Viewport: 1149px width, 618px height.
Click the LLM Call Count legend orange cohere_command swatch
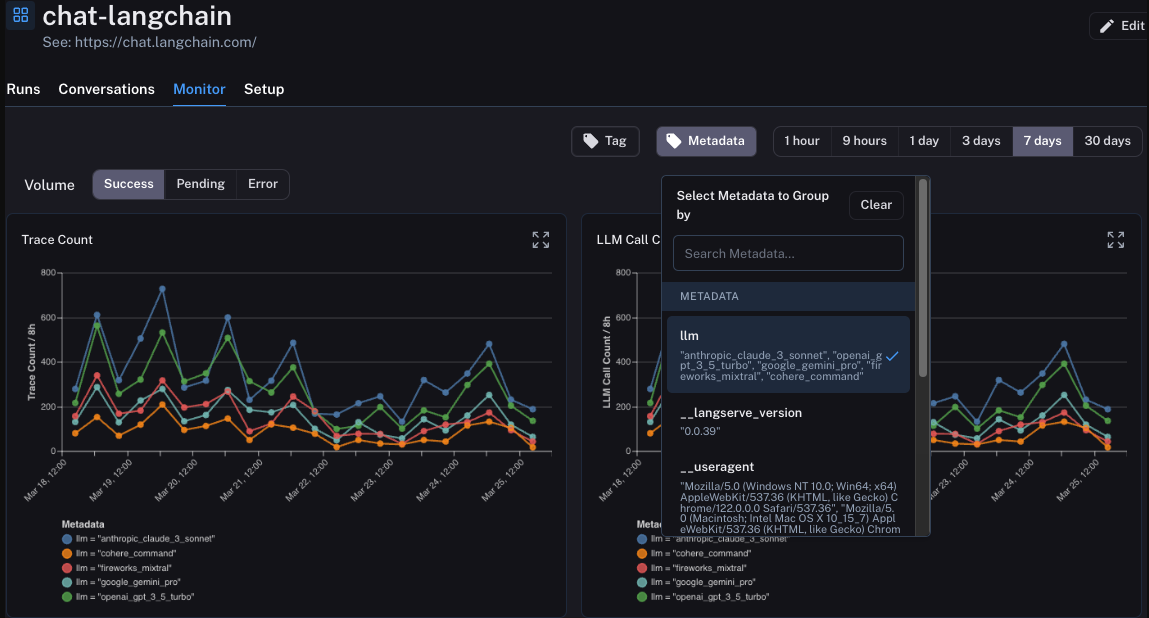[642, 553]
